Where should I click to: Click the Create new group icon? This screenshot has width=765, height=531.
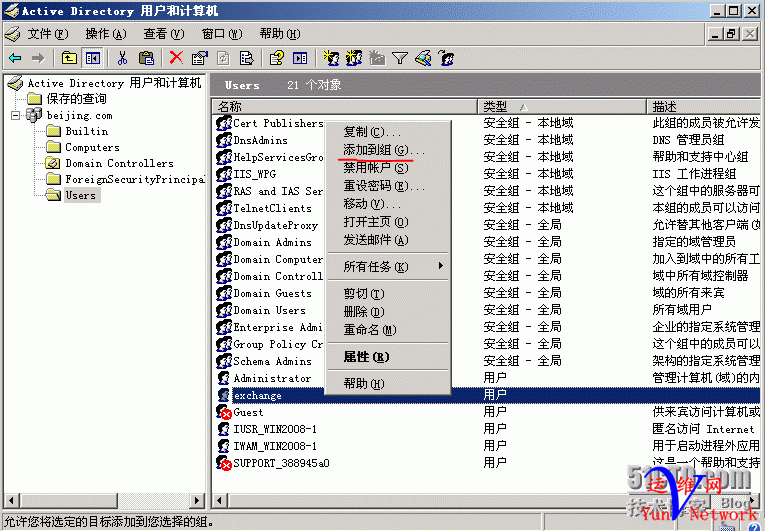click(354, 59)
